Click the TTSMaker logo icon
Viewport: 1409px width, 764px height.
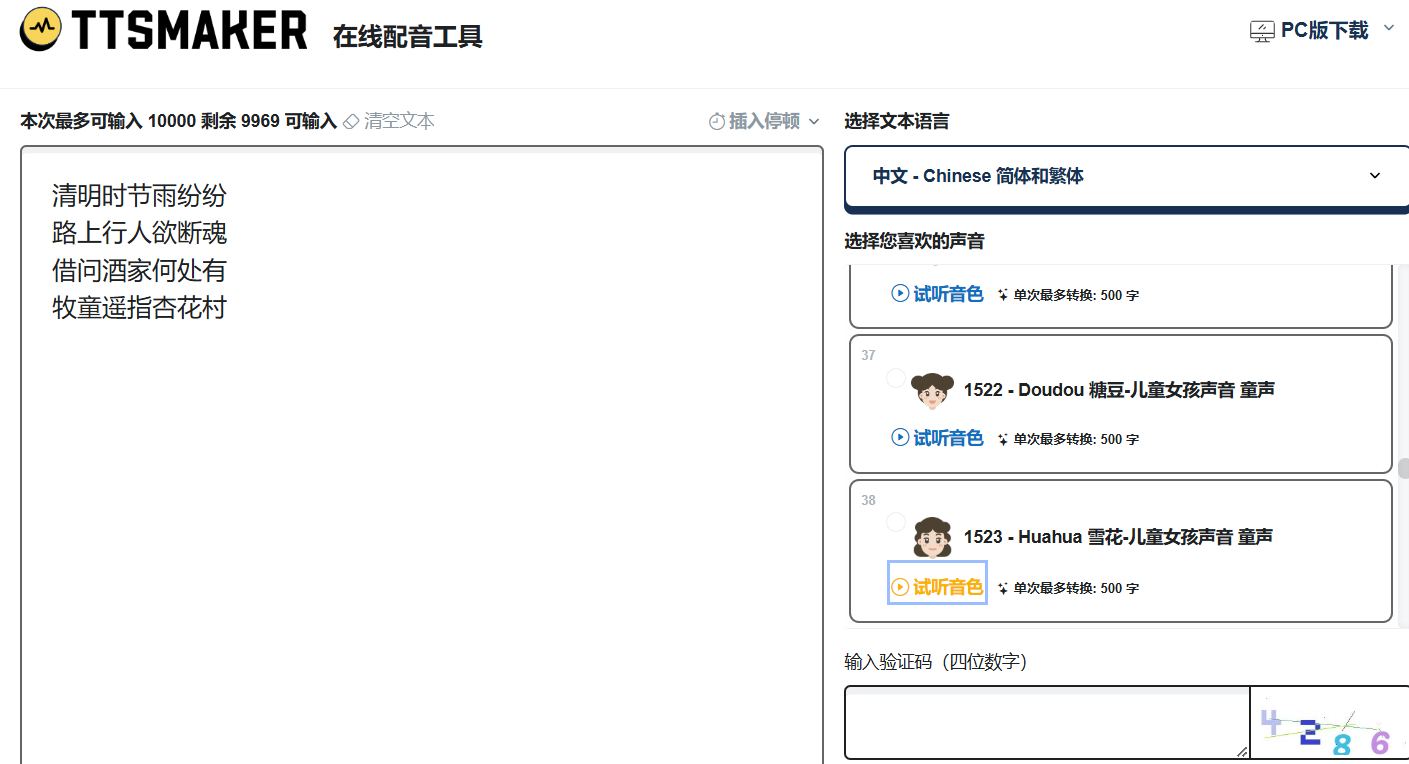pyautogui.click(x=40, y=29)
